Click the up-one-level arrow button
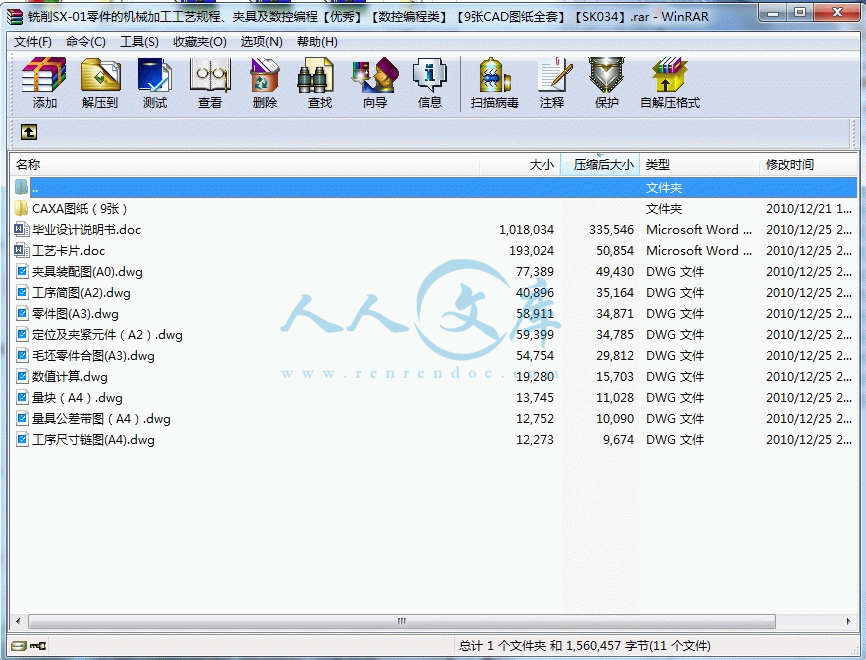The height and width of the screenshot is (660, 866). pos(29,132)
